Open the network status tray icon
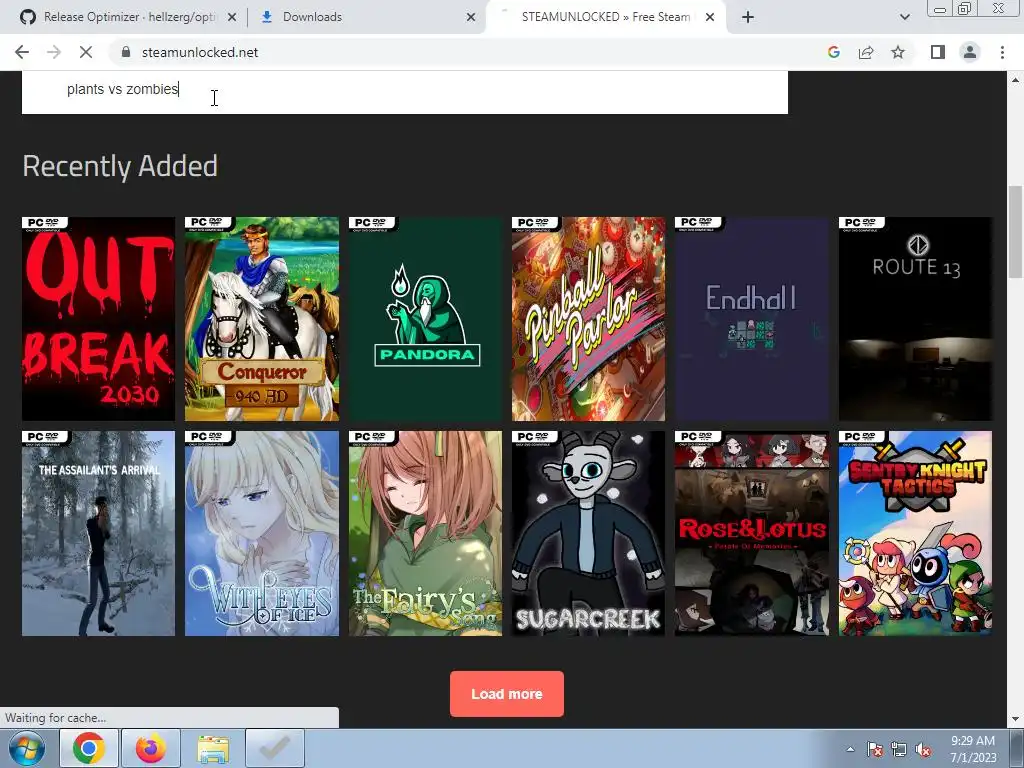The width and height of the screenshot is (1024, 768). click(x=899, y=749)
